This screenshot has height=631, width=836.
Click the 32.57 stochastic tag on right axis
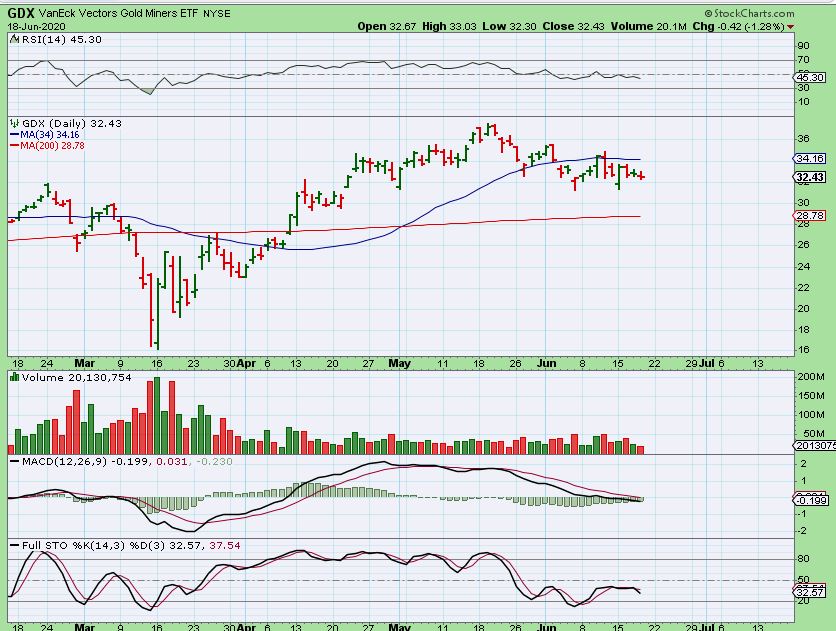(810, 593)
